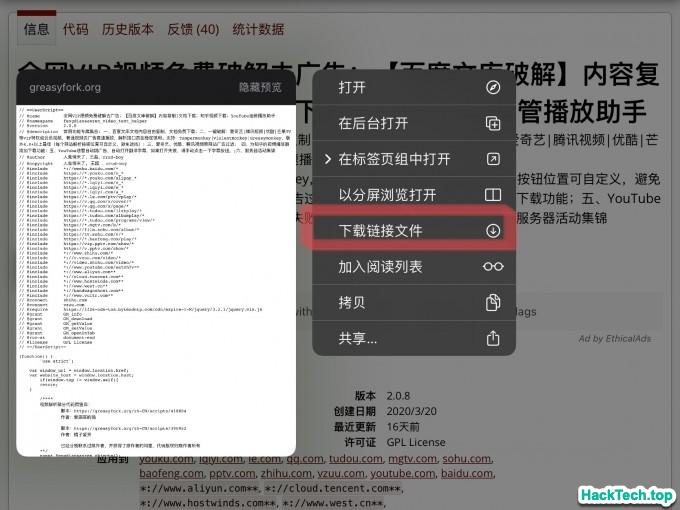The width and height of the screenshot is (680, 510).
Task: Select 加入阅读列表 menu entry
Action: pyautogui.click(x=414, y=266)
